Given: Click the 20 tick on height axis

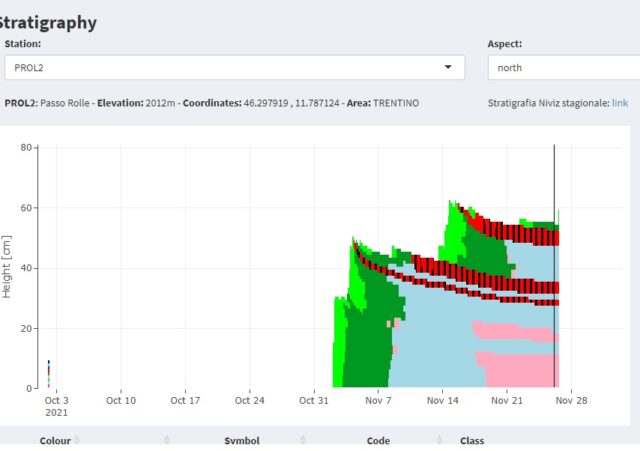Looking at the screenshot, I should coord(26,328).
